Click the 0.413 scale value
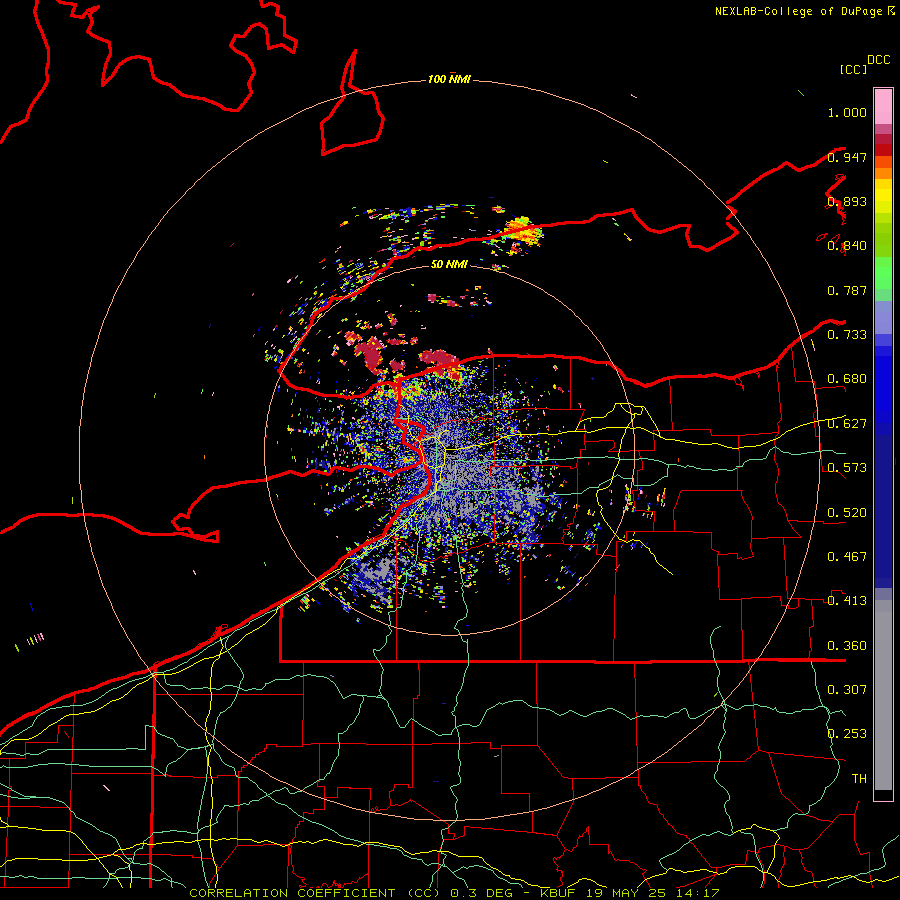 (847, 601)
